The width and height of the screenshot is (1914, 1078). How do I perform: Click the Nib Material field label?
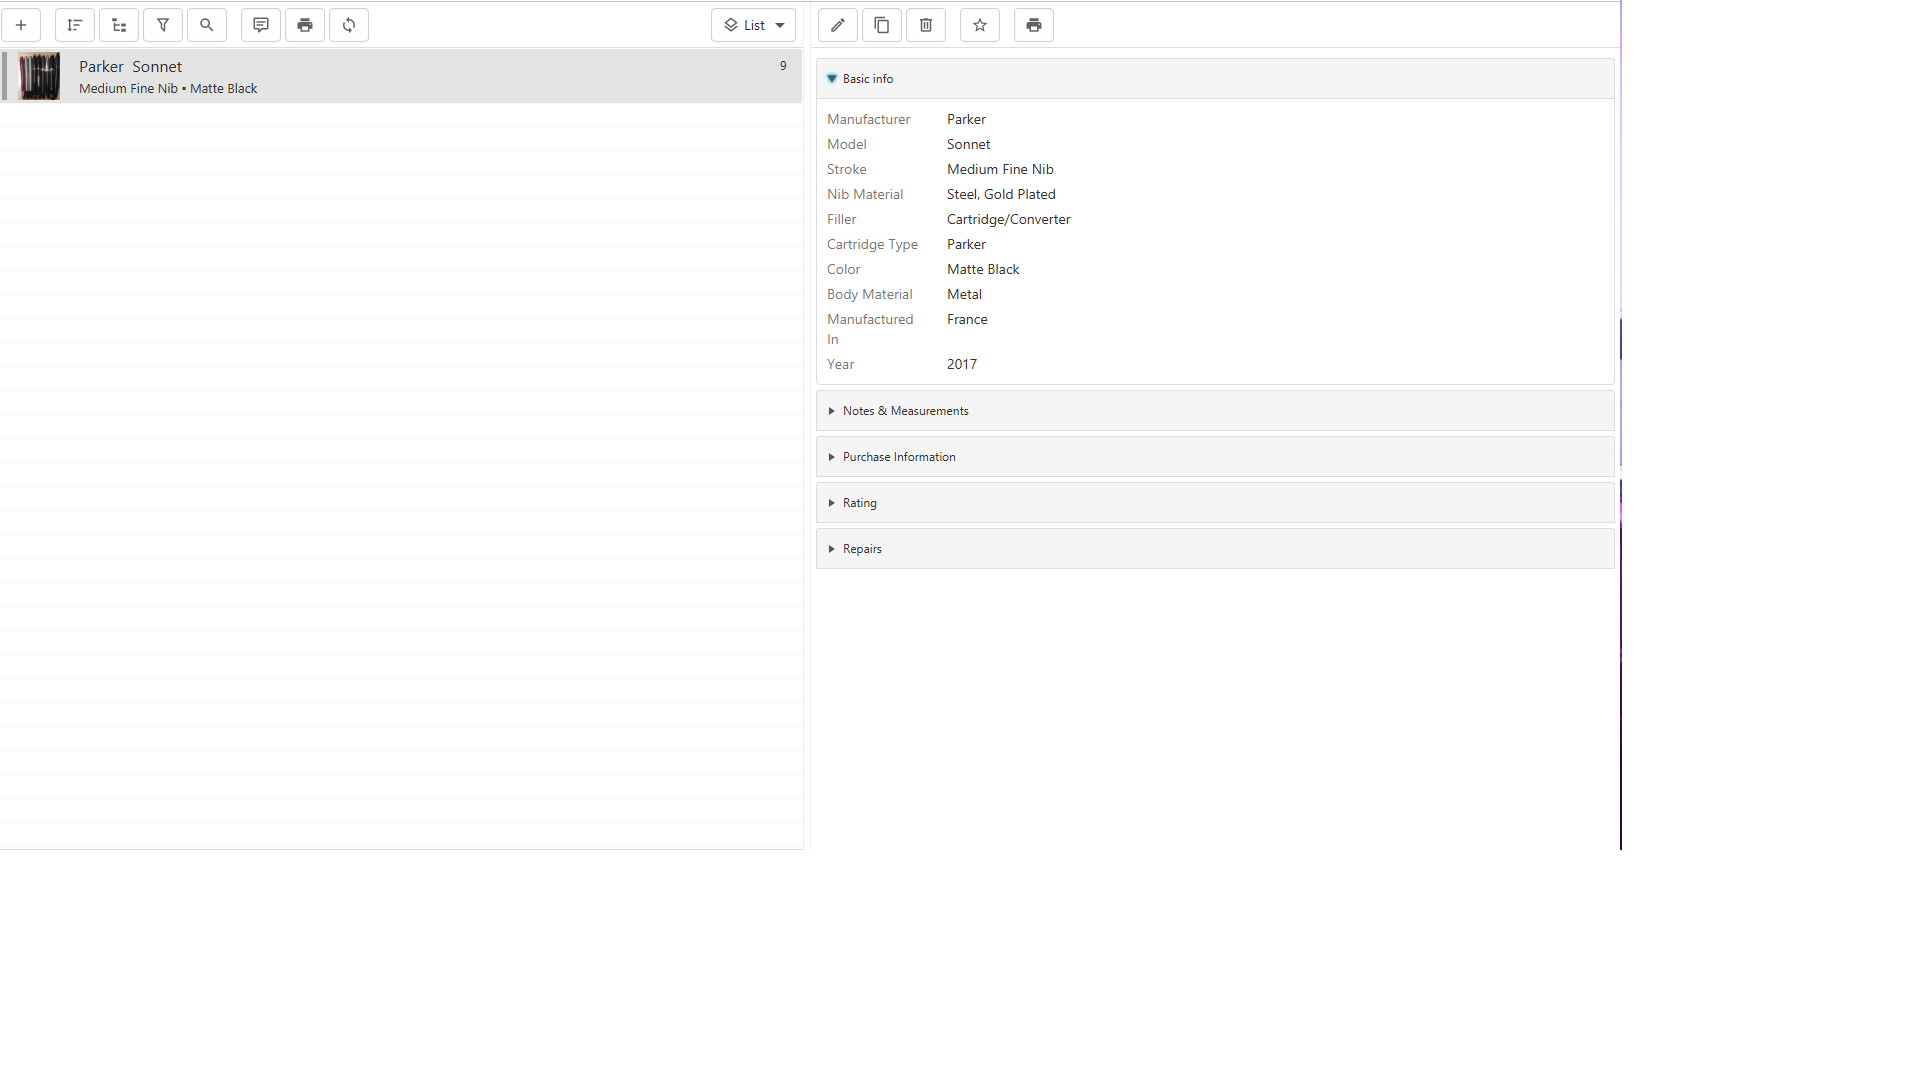point(865,194)
